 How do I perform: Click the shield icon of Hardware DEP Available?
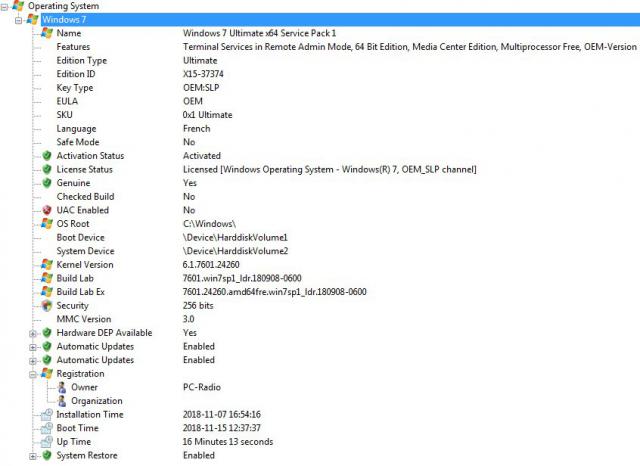pos(47,333)
